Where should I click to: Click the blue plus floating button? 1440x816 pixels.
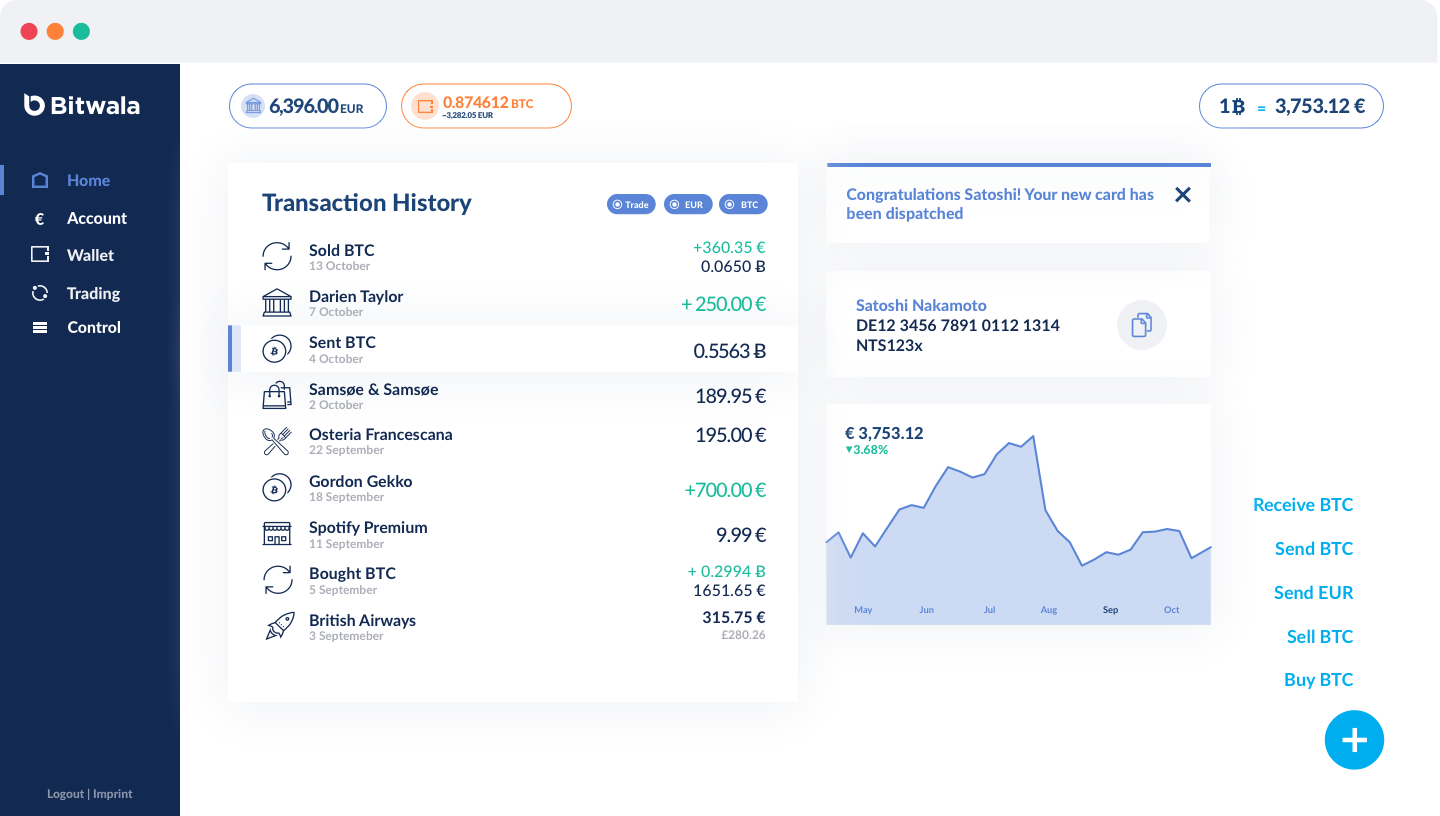1354,740
